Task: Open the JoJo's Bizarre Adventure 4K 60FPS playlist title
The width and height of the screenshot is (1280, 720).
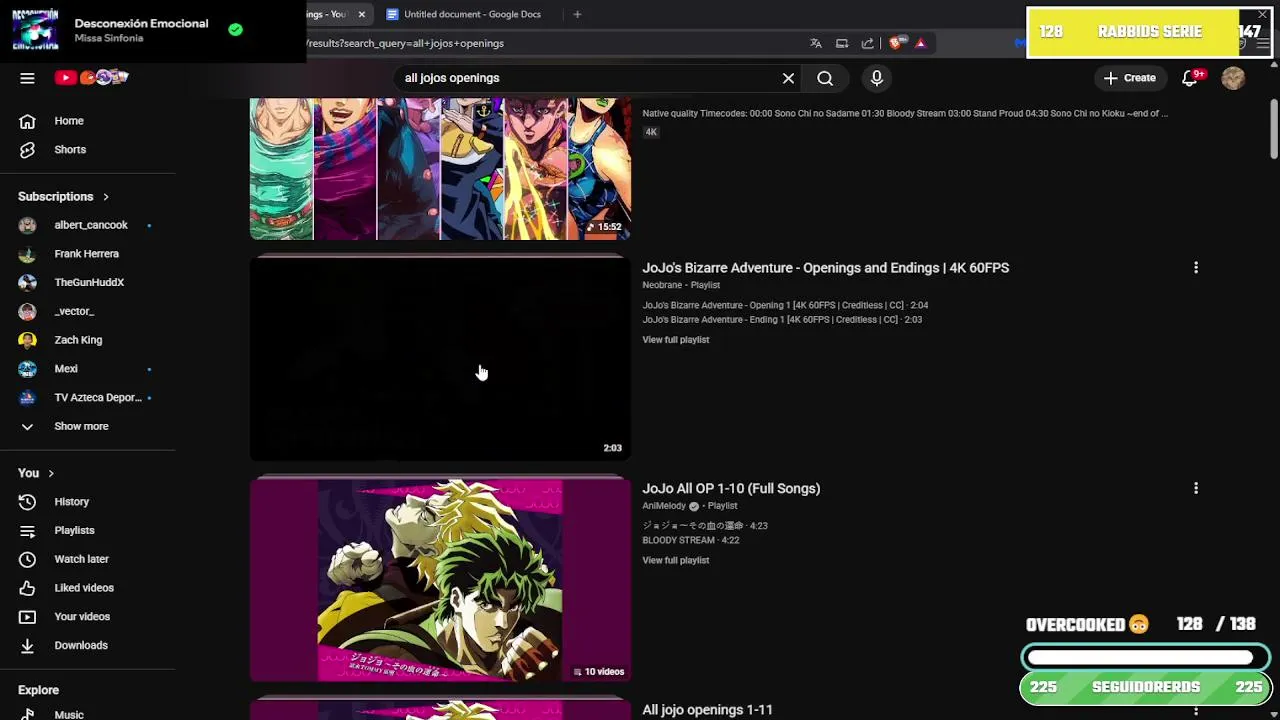Action: (825, 268)
